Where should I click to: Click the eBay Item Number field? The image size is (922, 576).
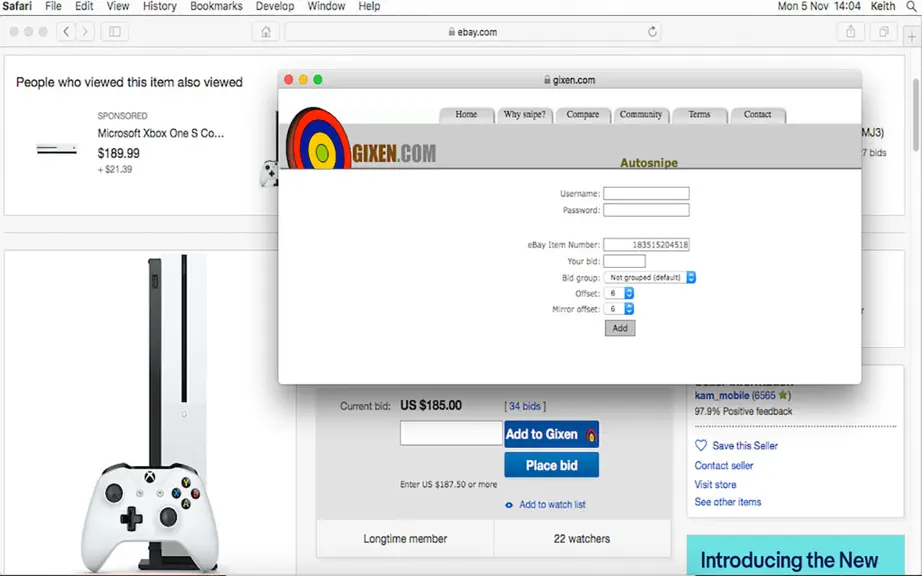646,245
